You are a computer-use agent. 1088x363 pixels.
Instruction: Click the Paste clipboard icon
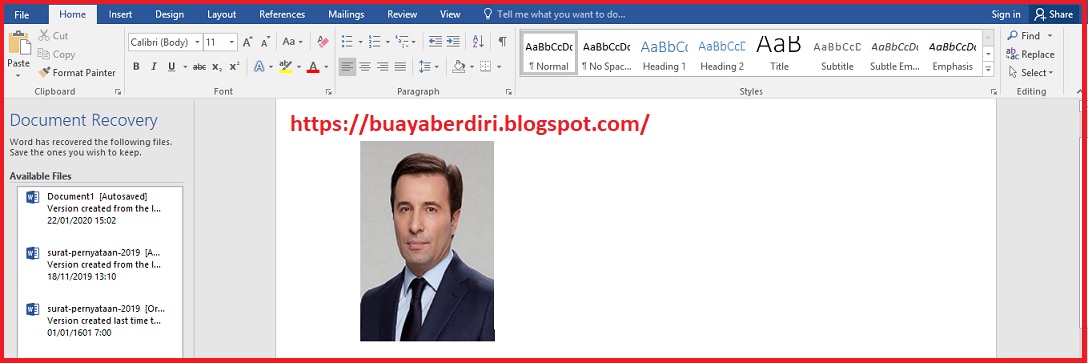pos(18,43)
